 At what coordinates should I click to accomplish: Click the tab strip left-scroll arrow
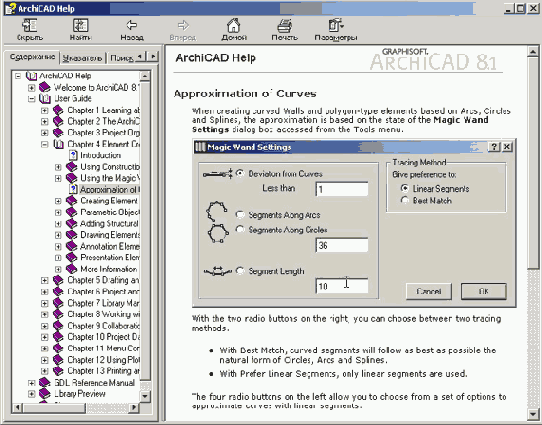[140, 56]
